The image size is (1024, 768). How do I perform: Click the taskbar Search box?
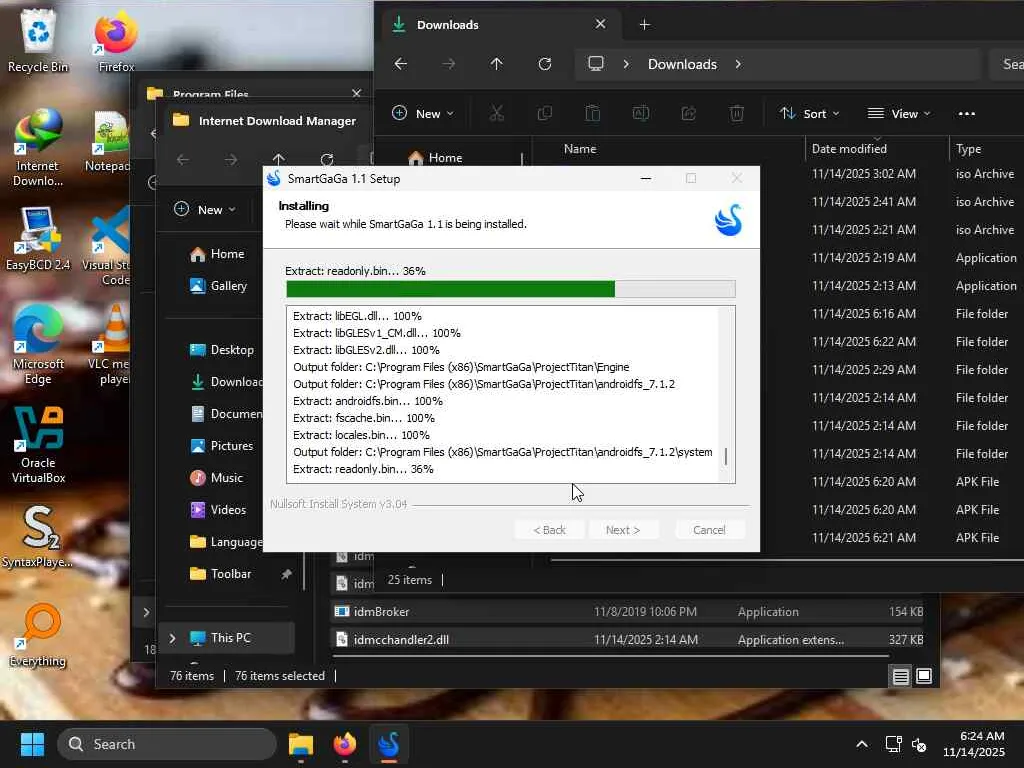click(x=167, y=744)
